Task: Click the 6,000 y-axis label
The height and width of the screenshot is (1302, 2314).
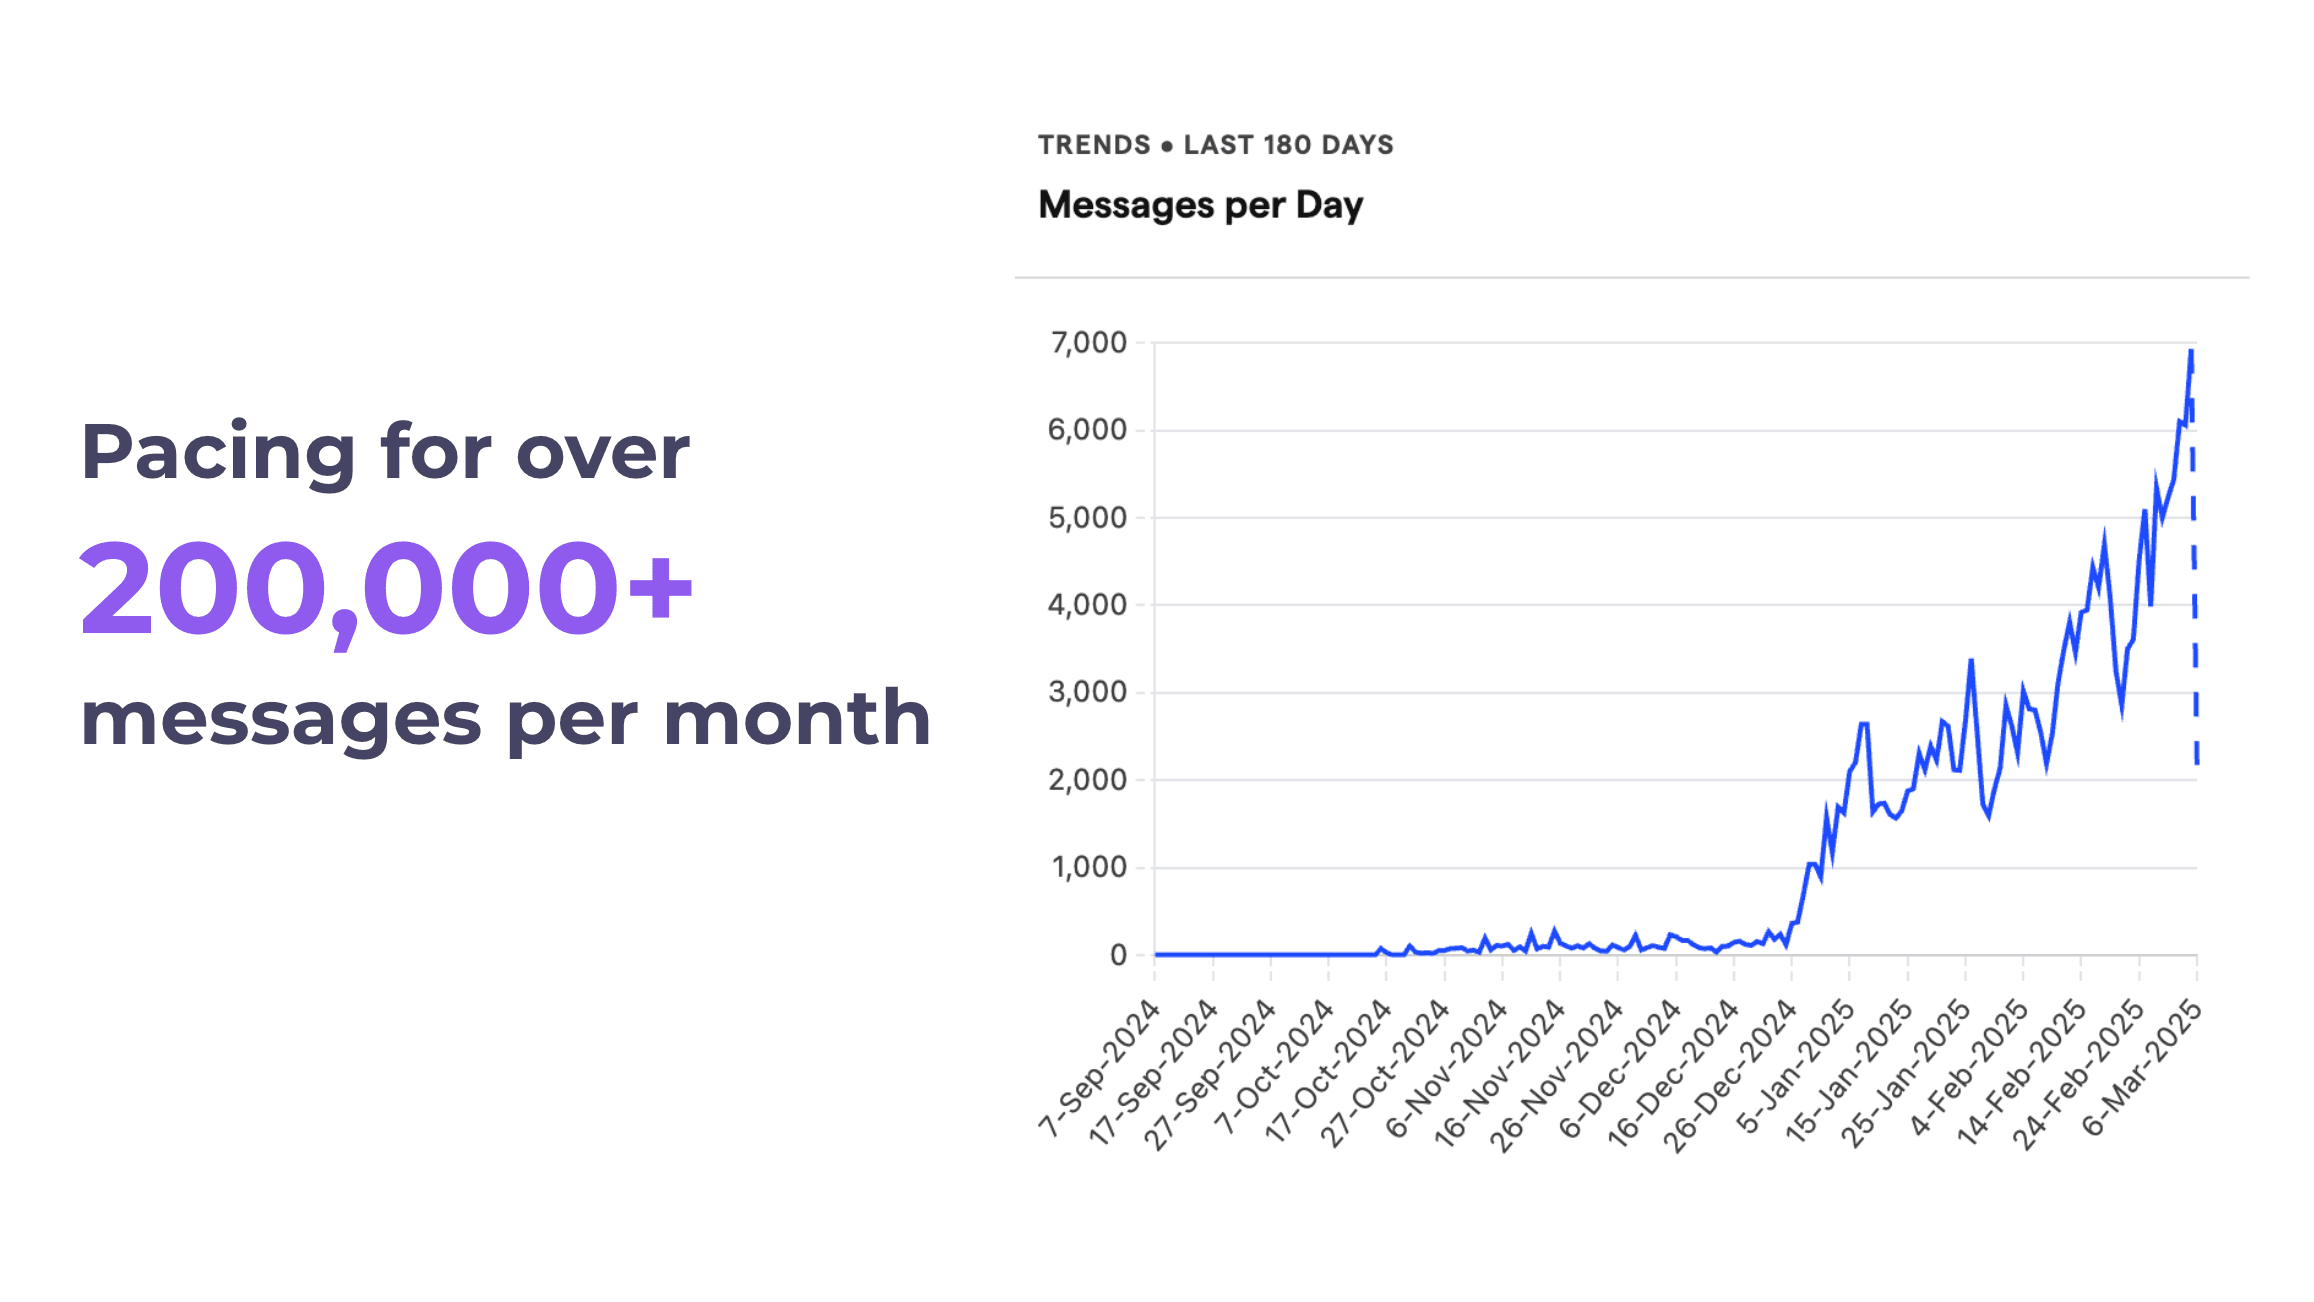Action: (1087, 430)
